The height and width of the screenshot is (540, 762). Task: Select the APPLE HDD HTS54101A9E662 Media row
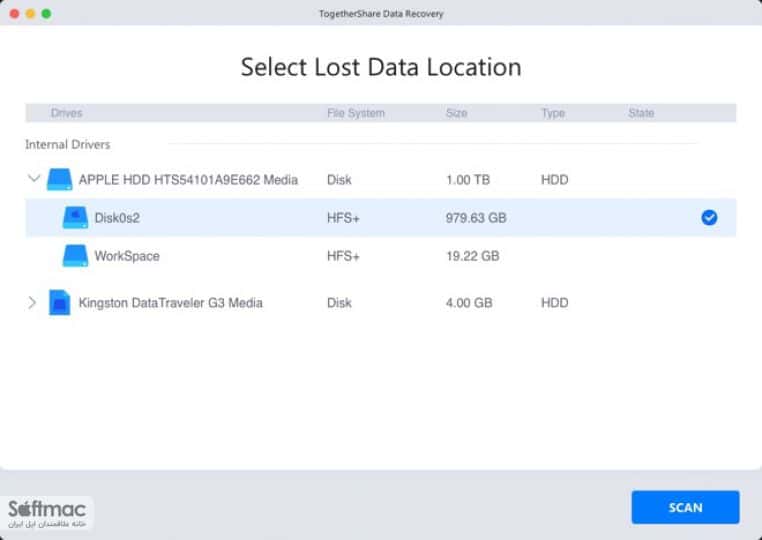381,179
